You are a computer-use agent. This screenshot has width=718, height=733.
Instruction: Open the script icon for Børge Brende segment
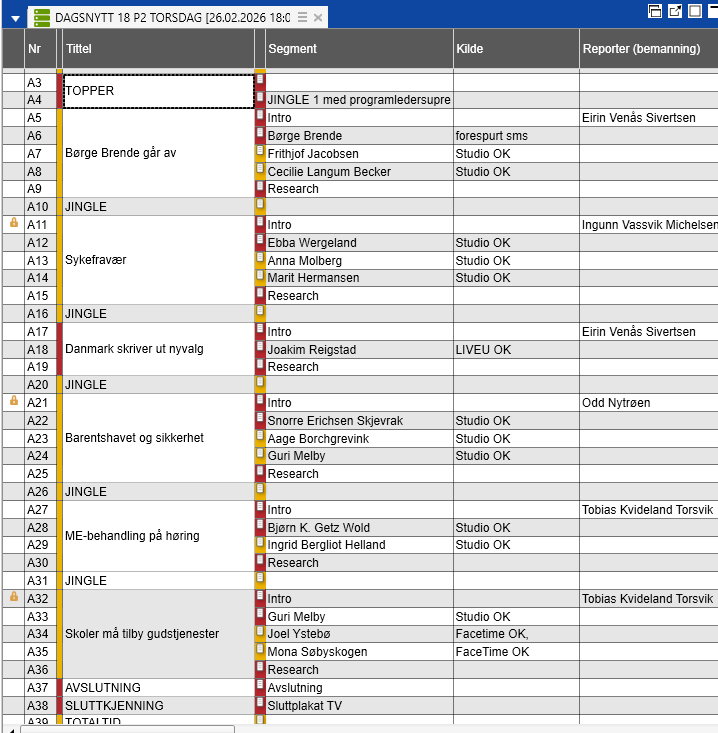[260, 136]
